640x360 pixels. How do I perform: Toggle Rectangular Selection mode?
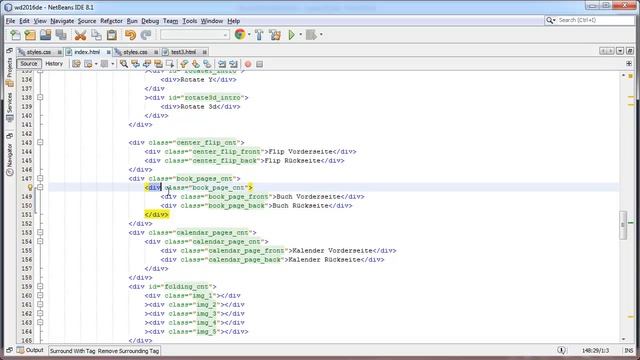tap(169, 64)
